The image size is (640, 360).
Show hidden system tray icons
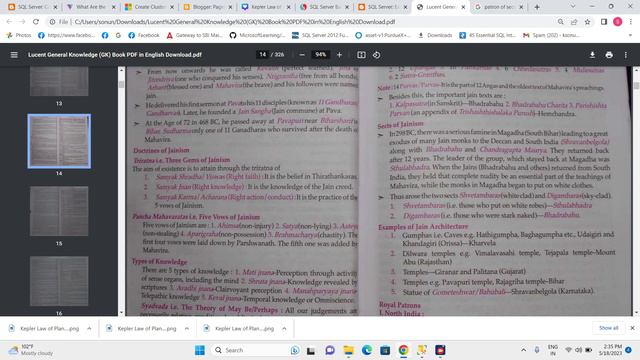(523, 350)
